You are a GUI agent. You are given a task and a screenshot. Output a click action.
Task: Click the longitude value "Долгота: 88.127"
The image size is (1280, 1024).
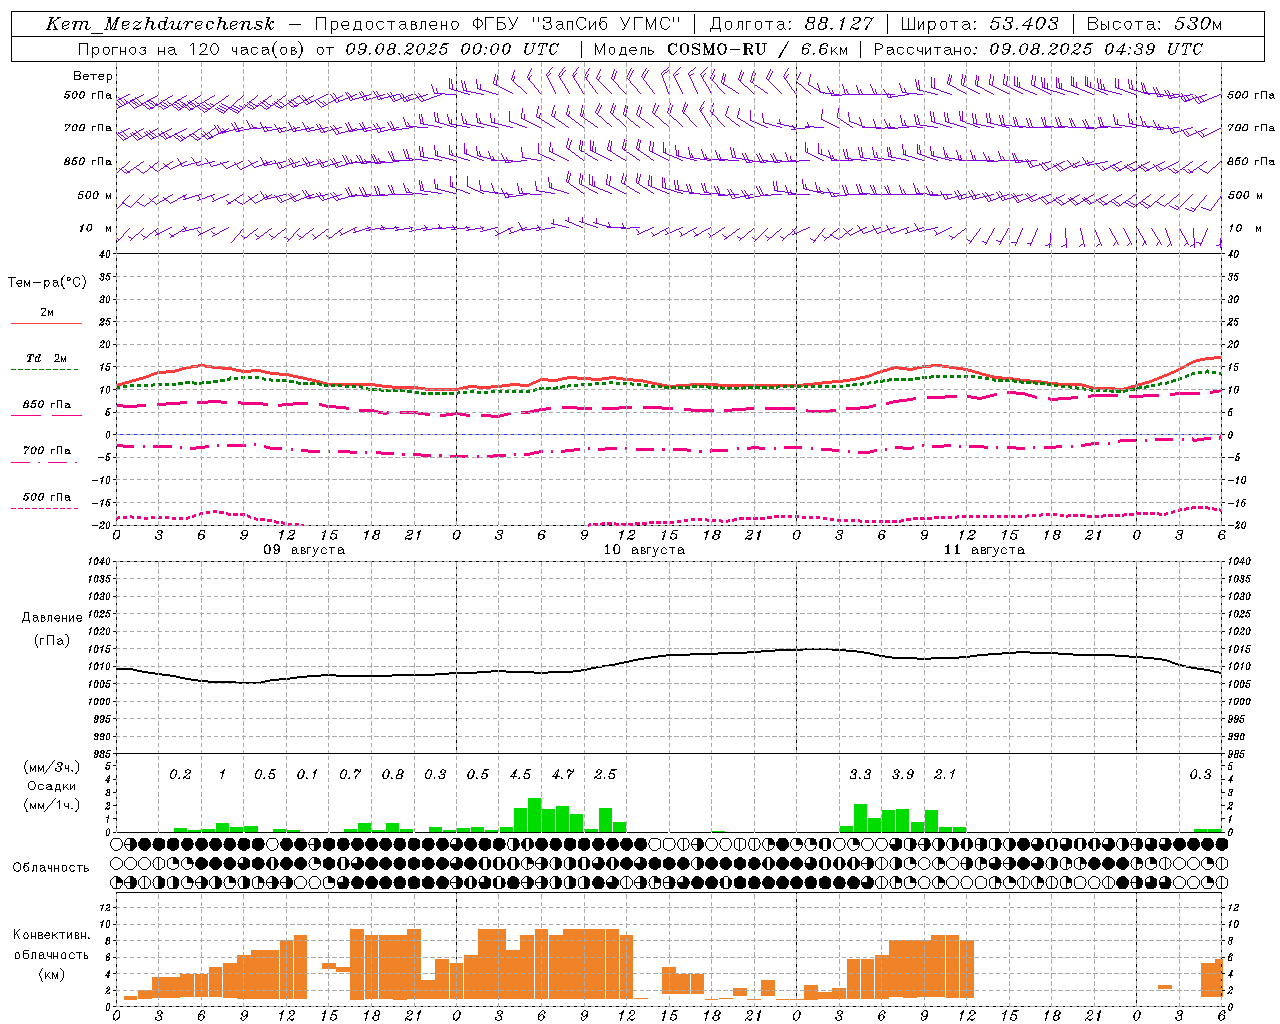point(791,25)
